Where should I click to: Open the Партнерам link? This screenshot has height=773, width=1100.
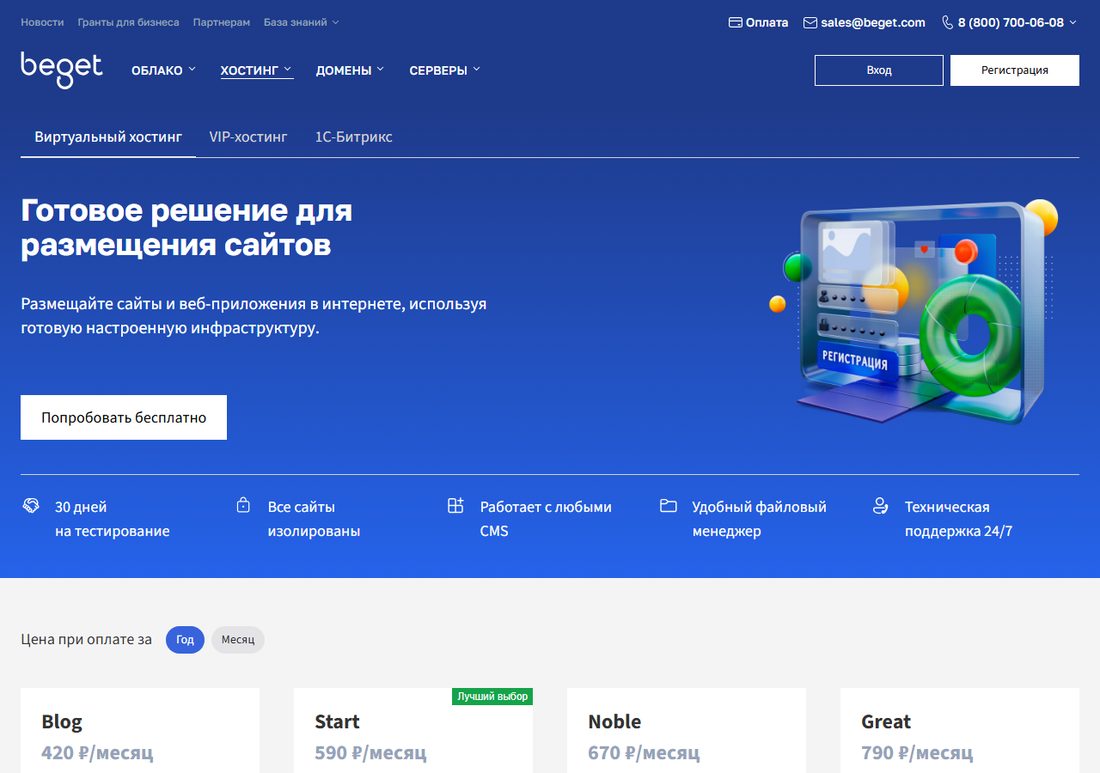tap(222, 22)
